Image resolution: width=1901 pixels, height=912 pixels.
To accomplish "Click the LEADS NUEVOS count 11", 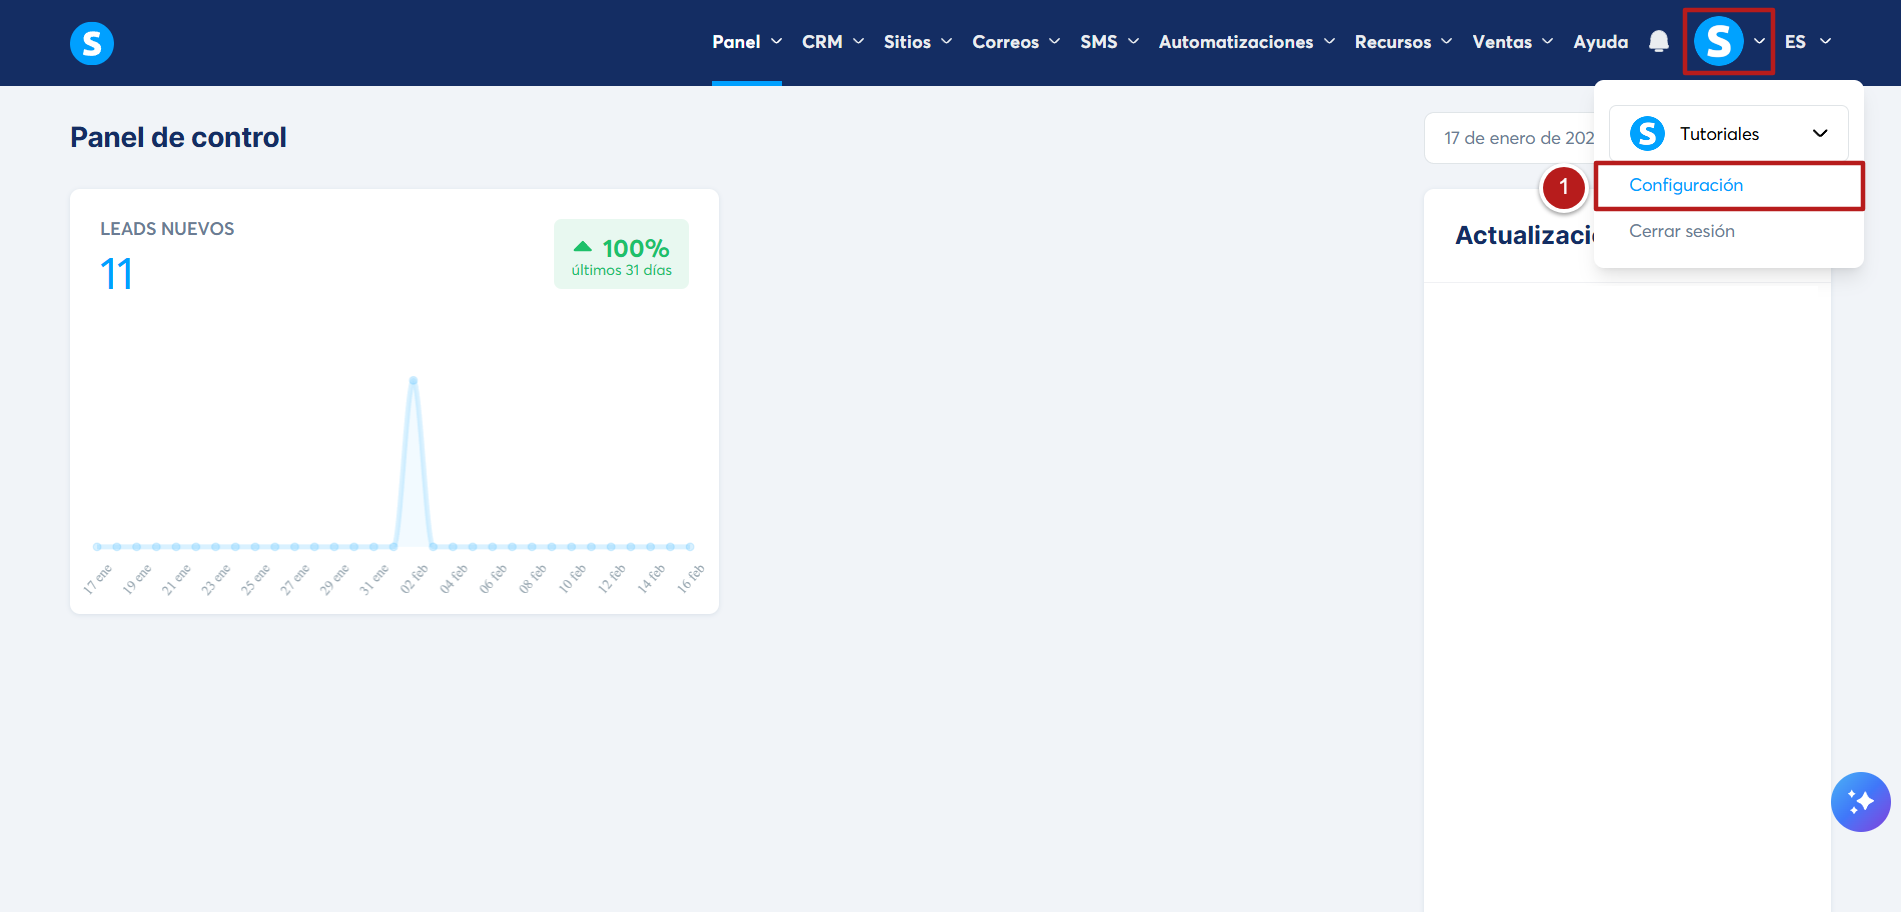I will tap(116, 274).
